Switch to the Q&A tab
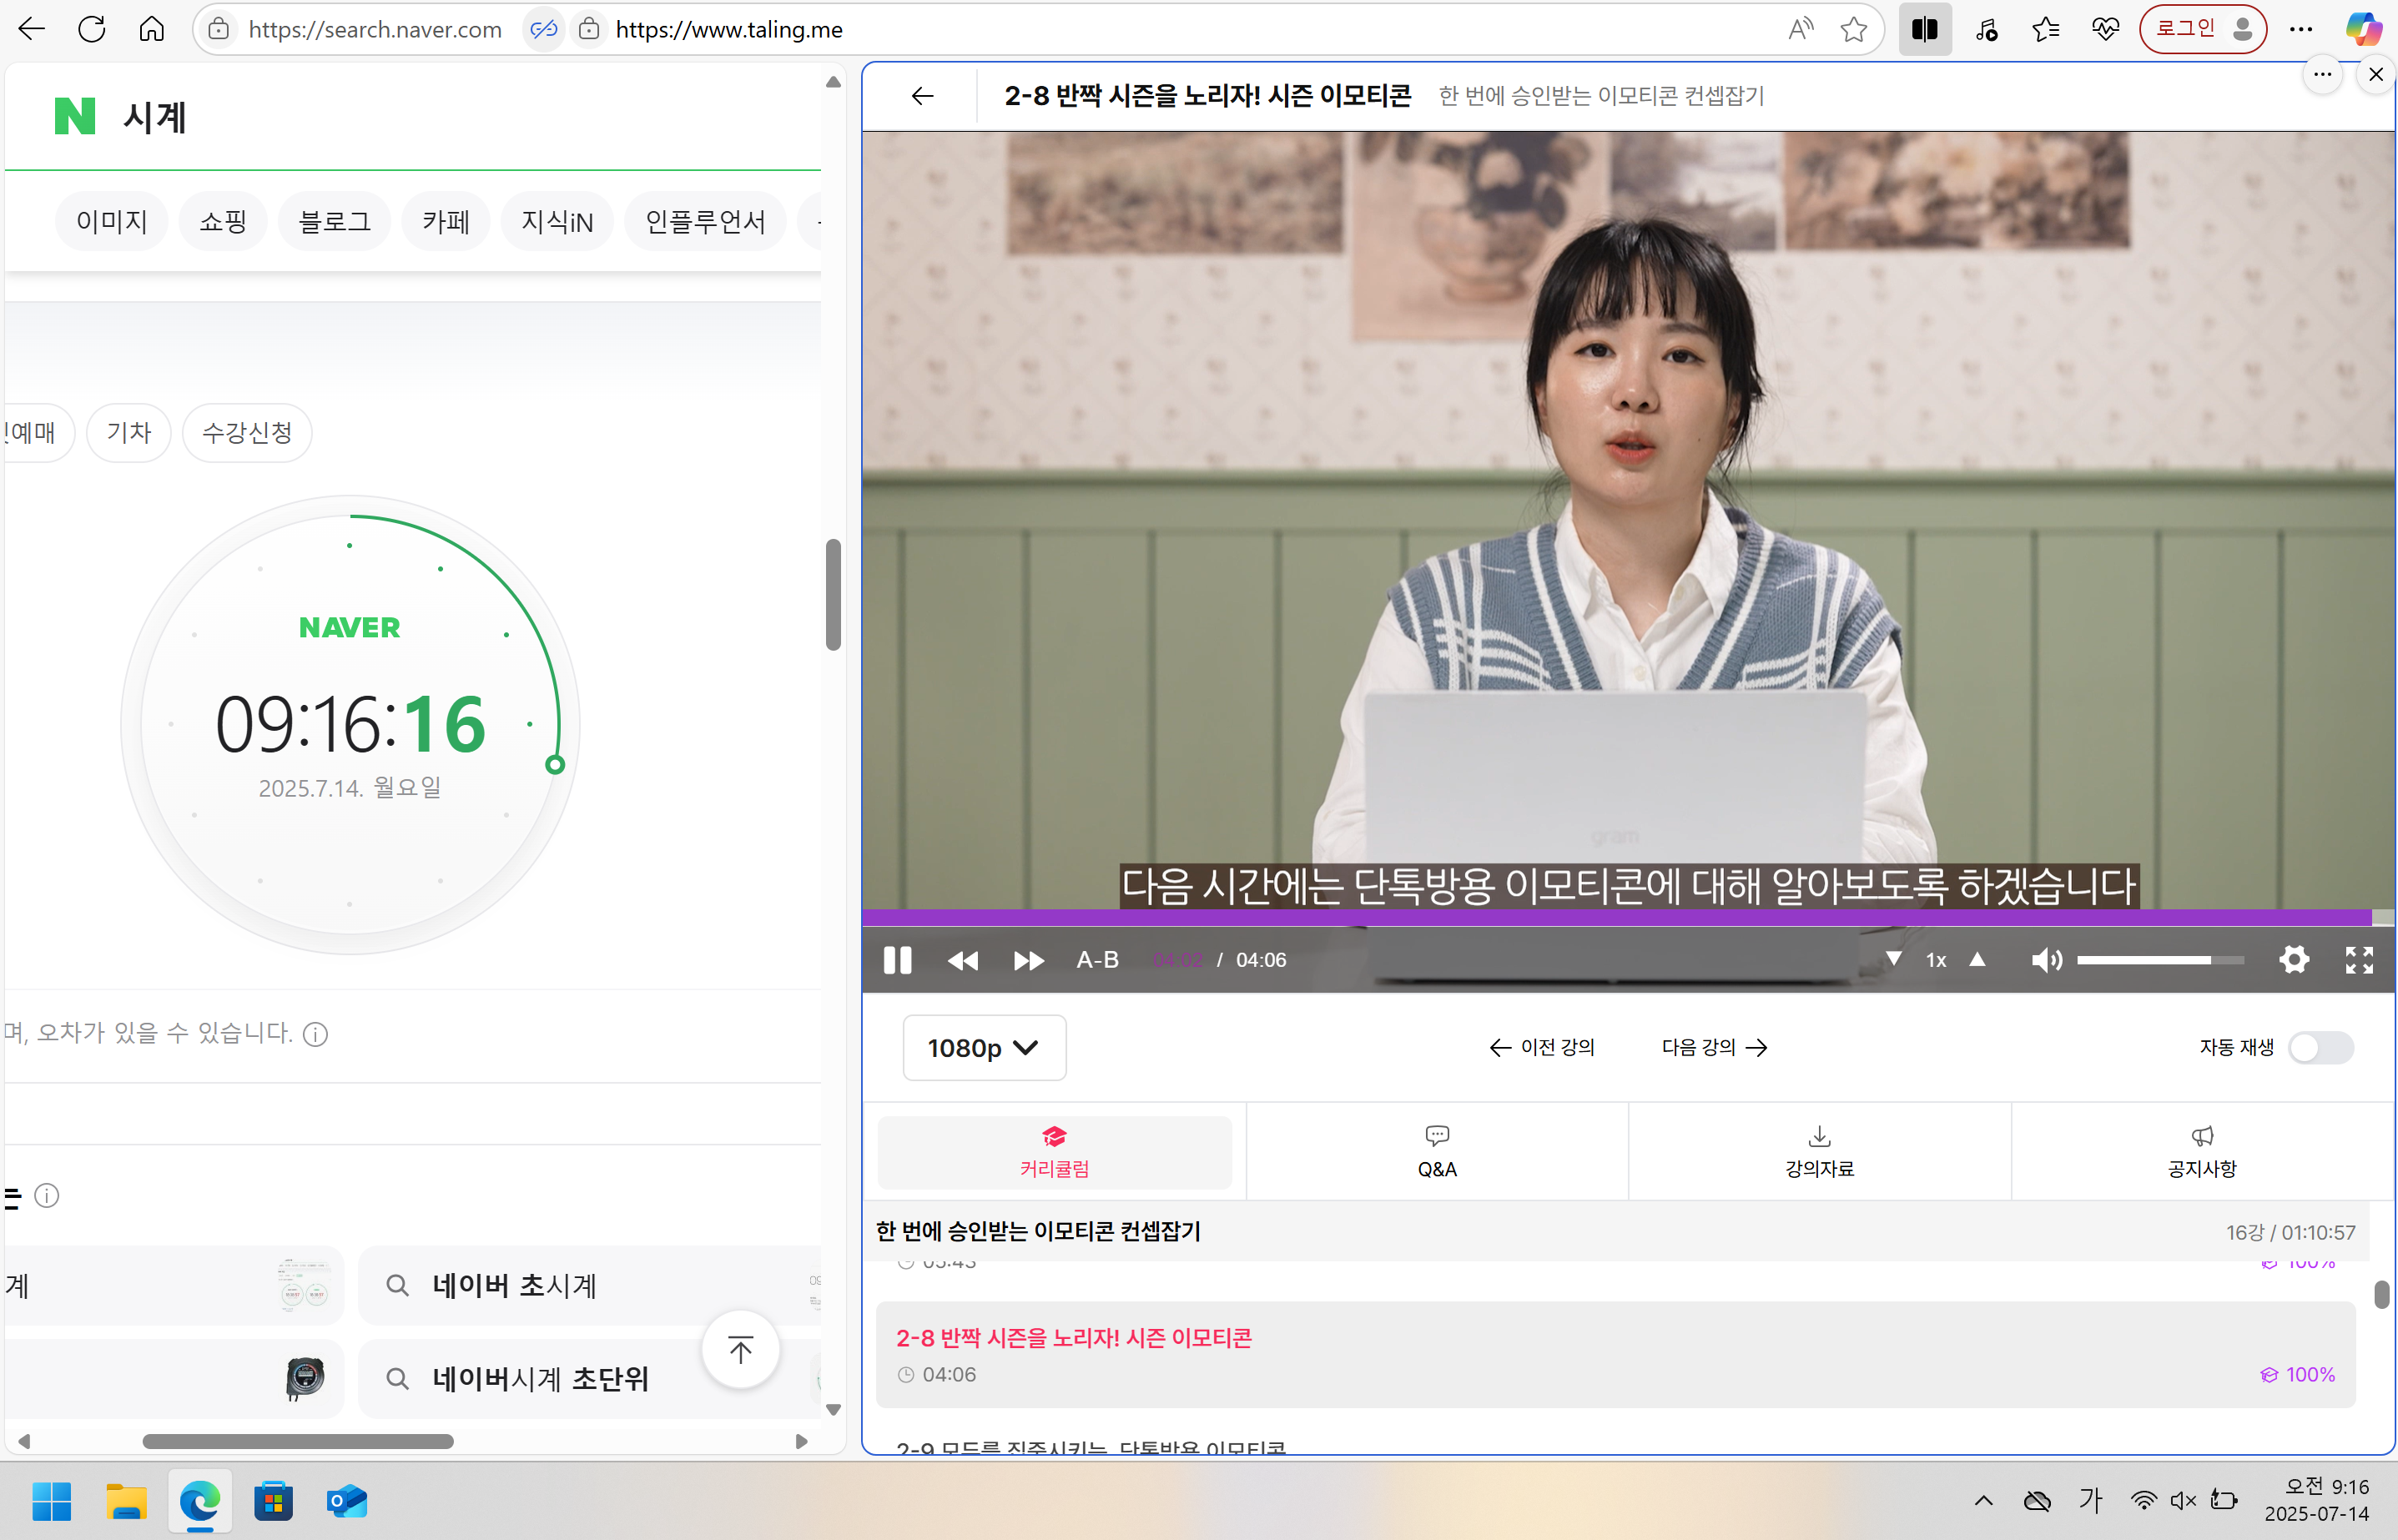2398x1540 pixels. point(1437,1152)
